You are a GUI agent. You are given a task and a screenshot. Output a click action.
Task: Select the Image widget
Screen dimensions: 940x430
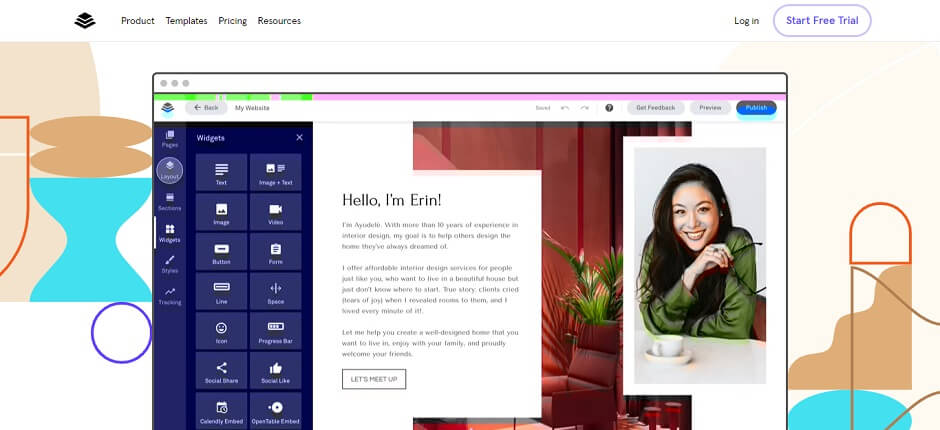[221, 212]
